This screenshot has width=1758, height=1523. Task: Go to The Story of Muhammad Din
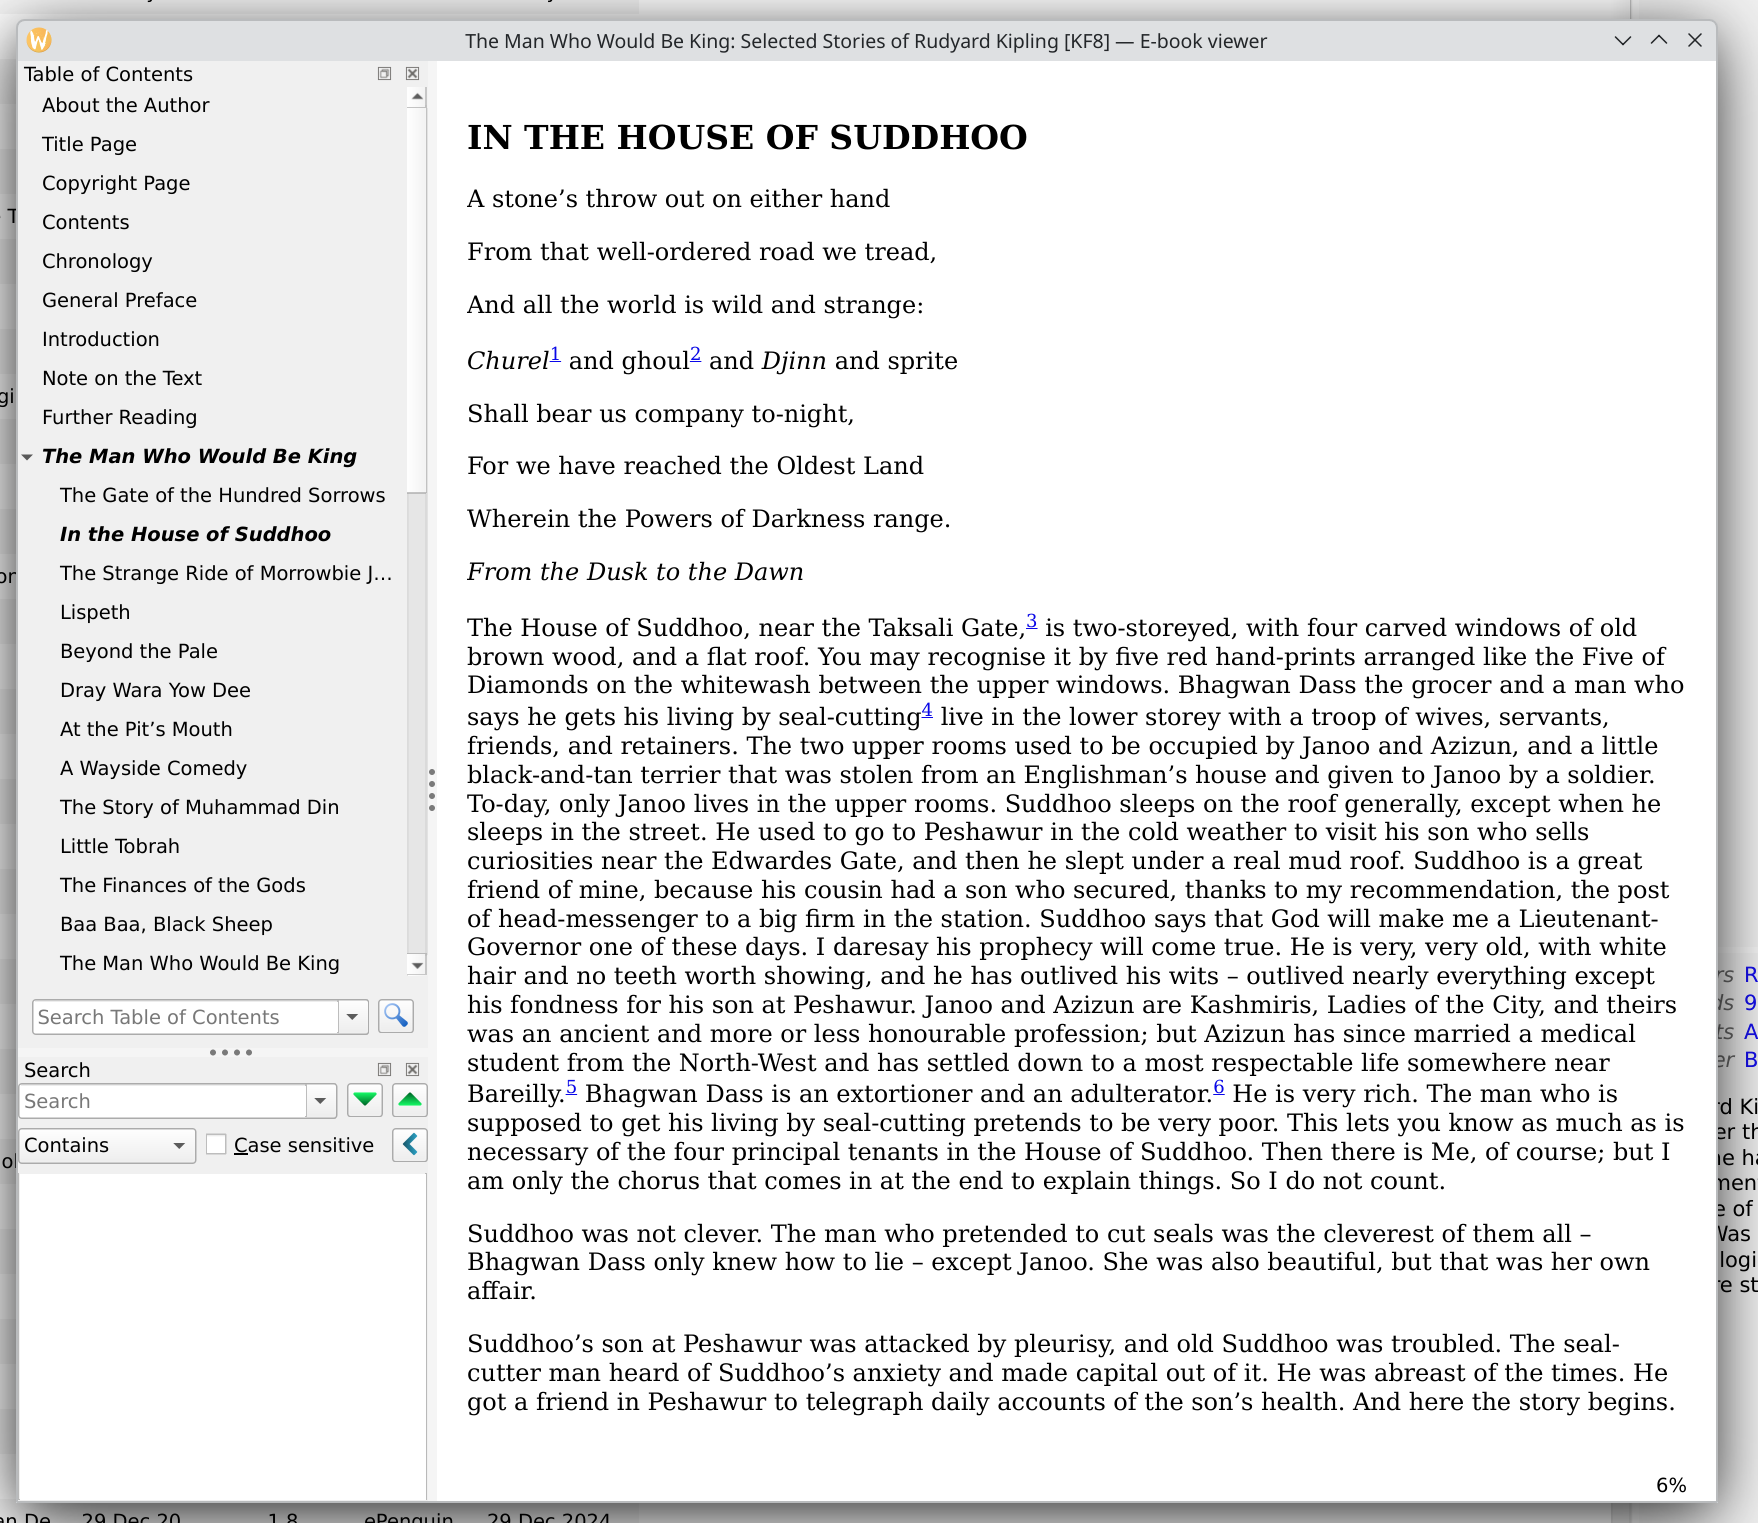199,807
